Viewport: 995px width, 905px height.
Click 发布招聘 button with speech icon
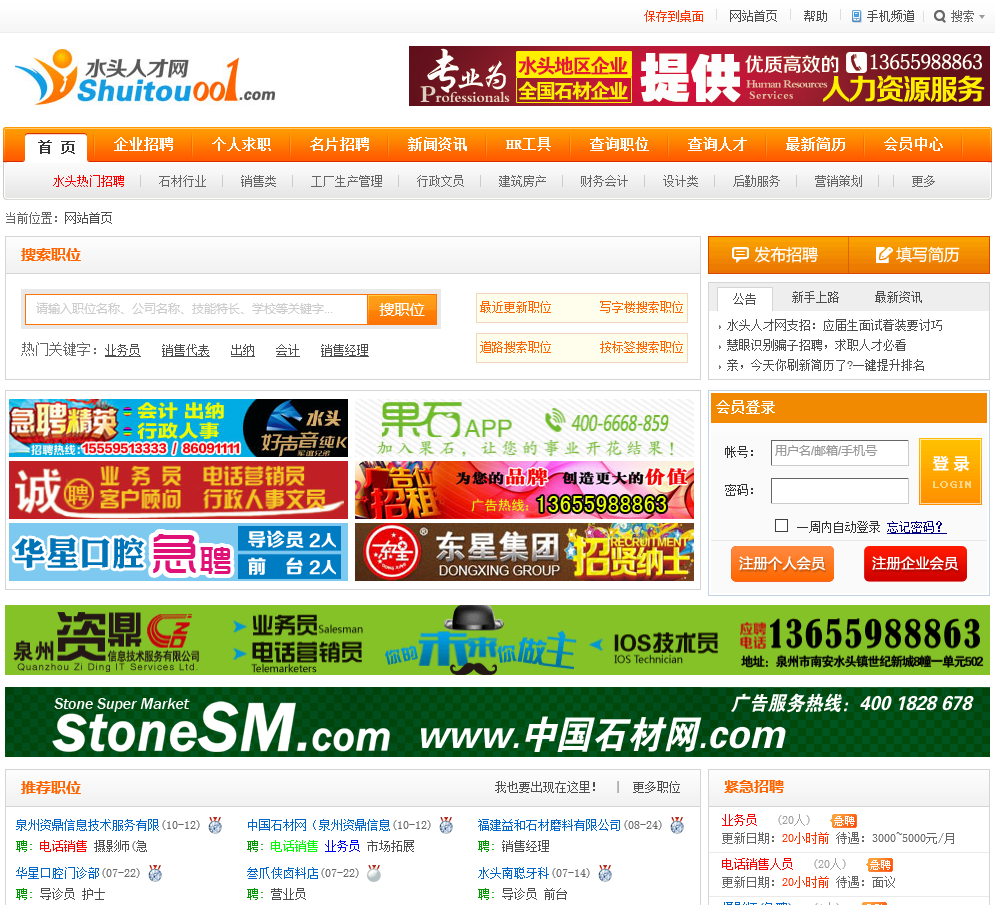tap(778, 255)
